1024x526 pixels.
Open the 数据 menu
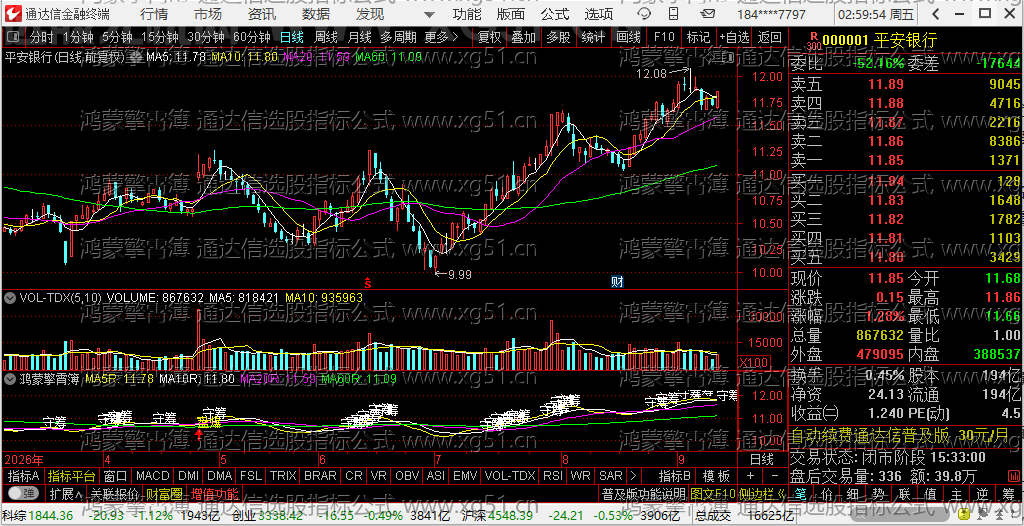[316, 14]
